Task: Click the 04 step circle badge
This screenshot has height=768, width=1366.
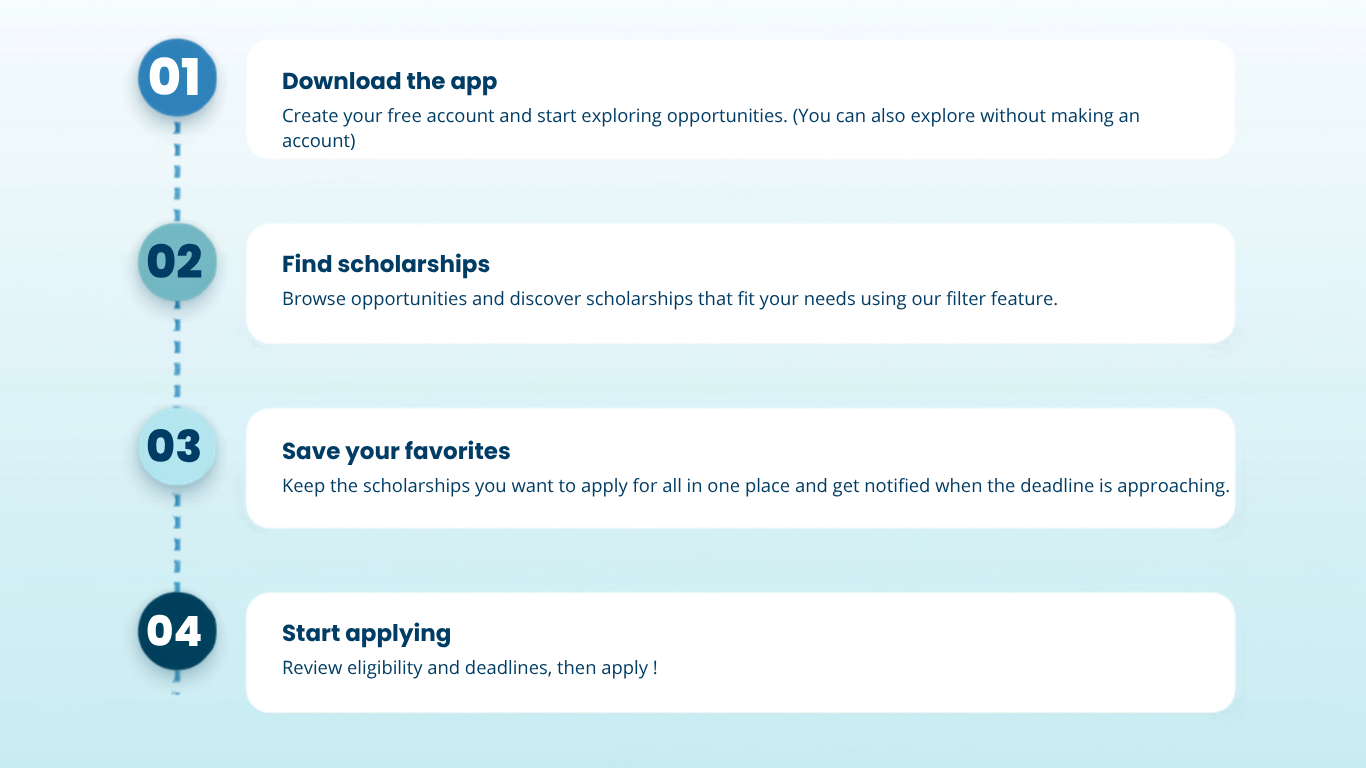Action: tap(177, 631)
